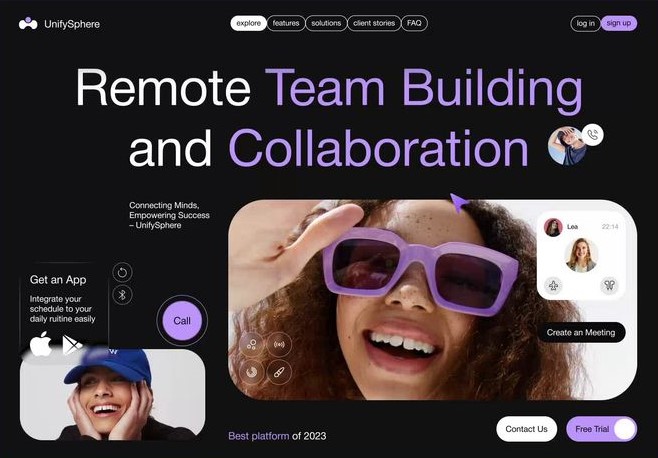Open the solutions nav tab

tap(326, 24)
